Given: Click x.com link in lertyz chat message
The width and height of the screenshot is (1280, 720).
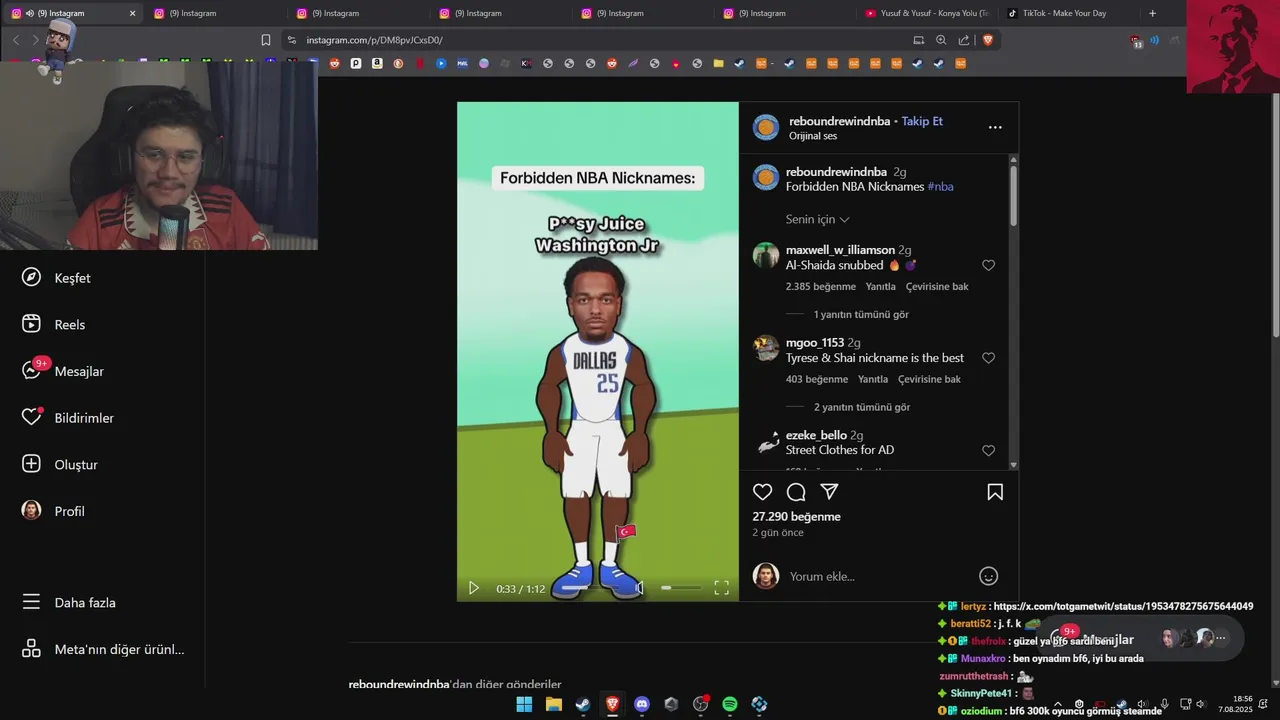Looking at the screenshot, I should pos(1123,606).
